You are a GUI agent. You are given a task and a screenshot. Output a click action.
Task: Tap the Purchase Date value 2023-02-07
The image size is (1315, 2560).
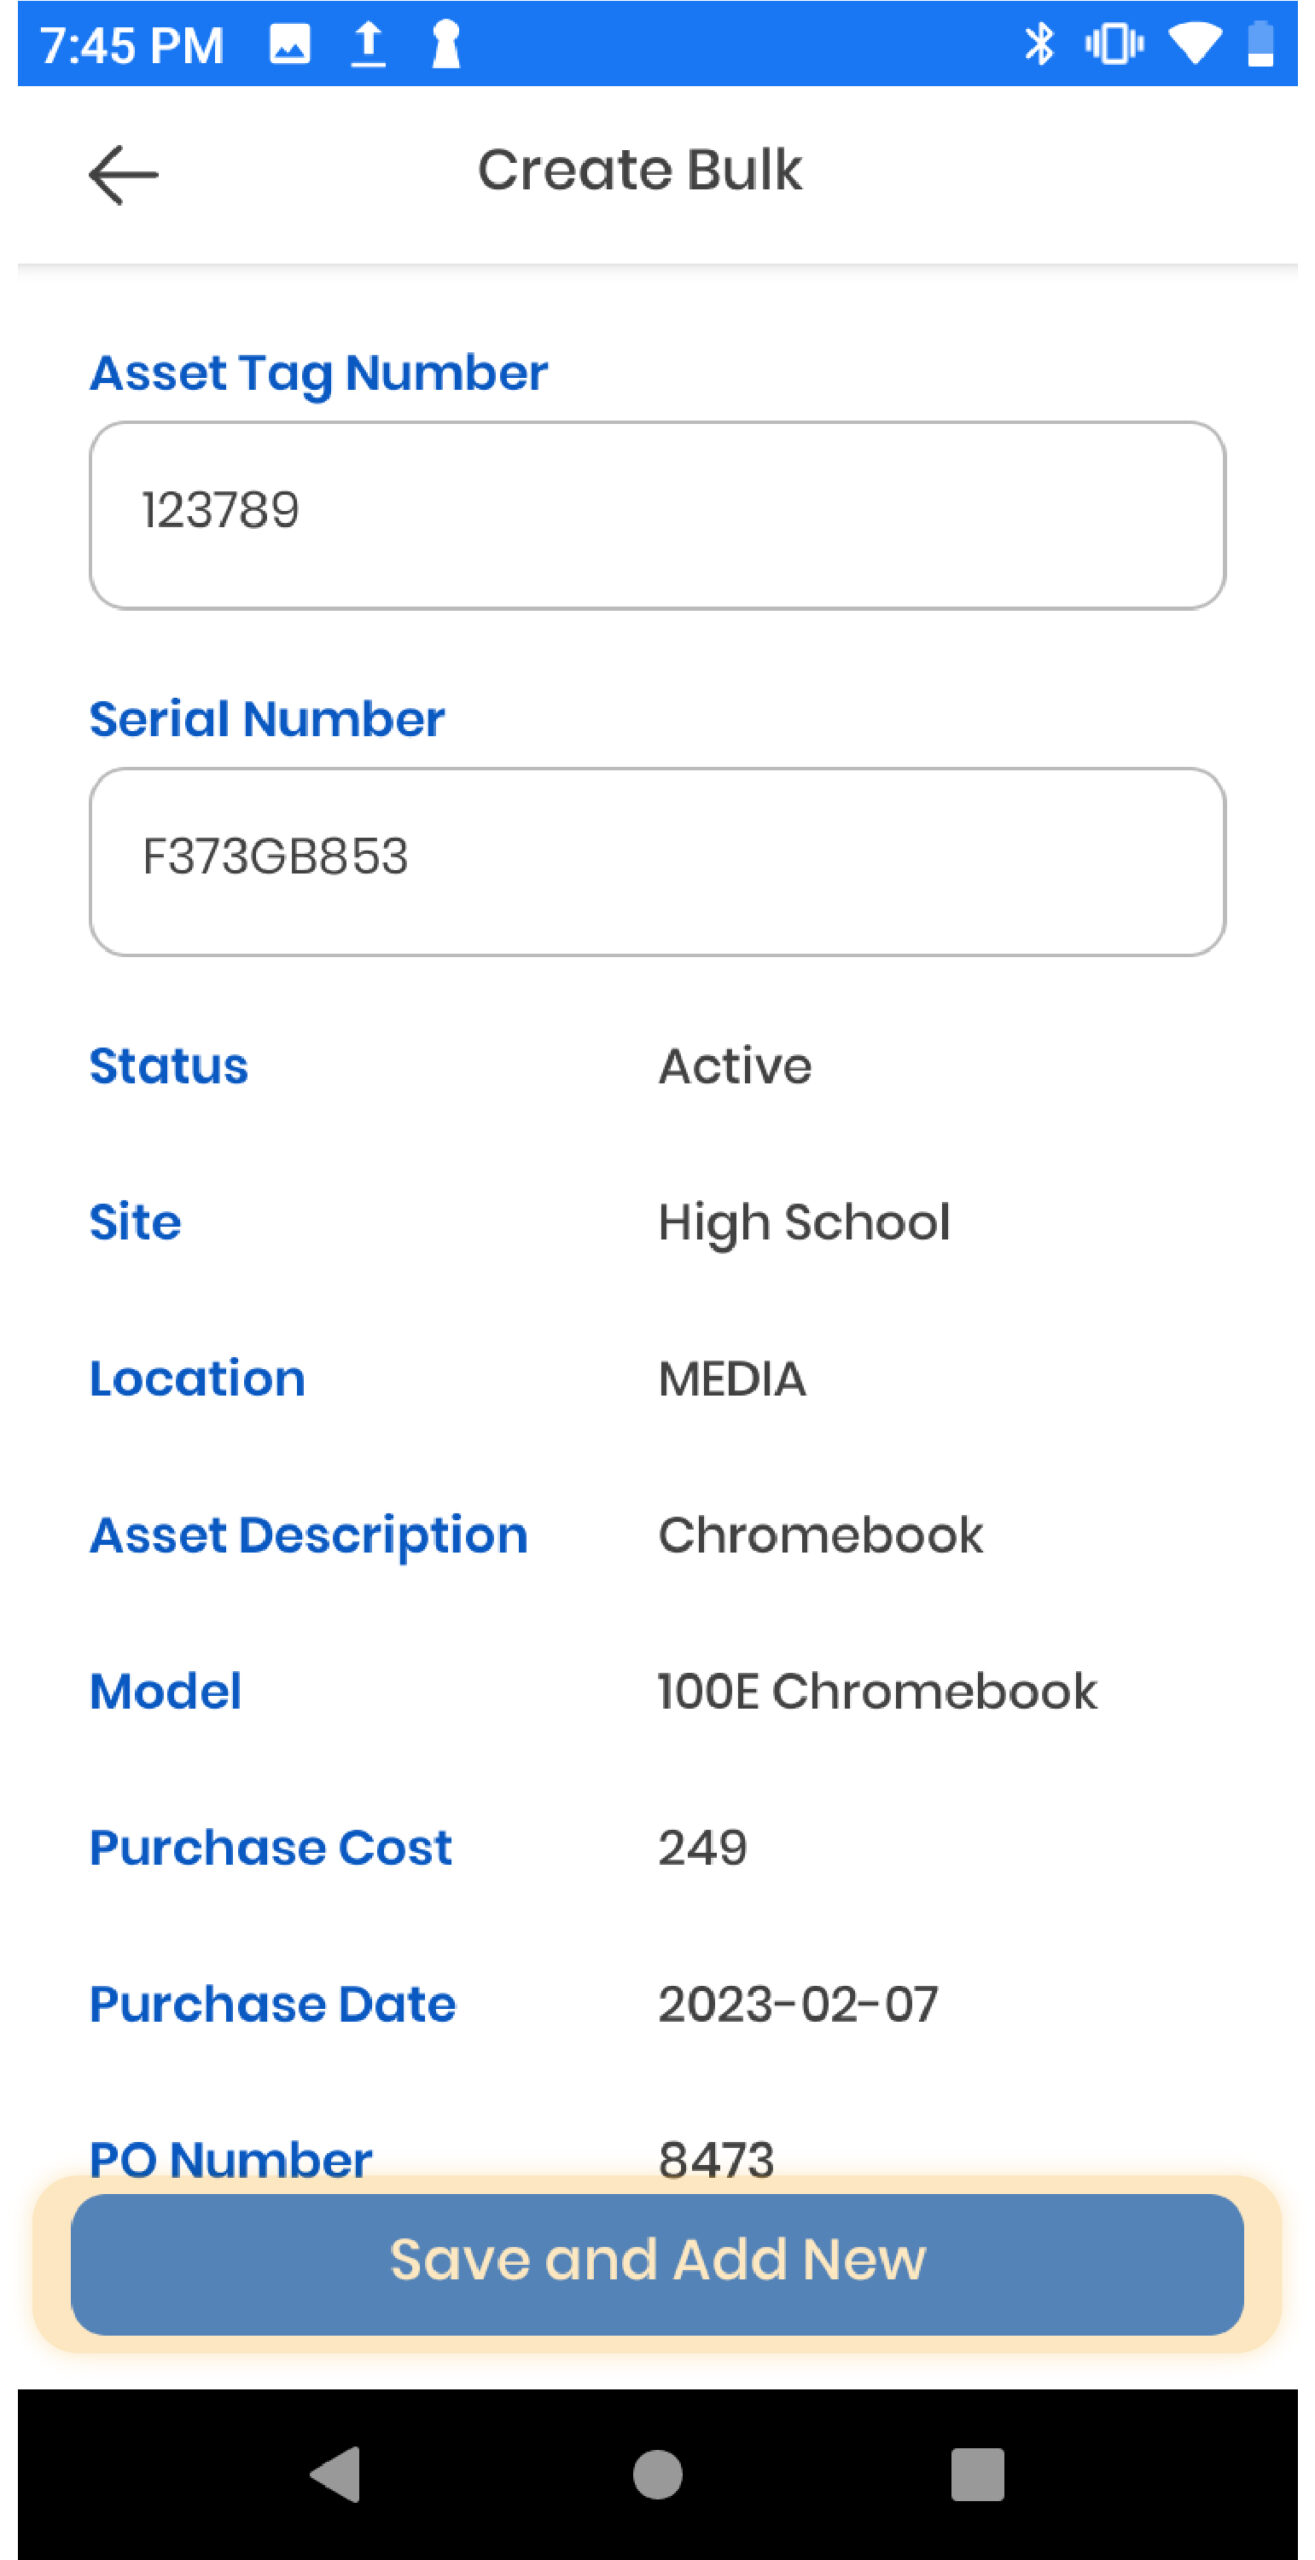[798, 2004]
